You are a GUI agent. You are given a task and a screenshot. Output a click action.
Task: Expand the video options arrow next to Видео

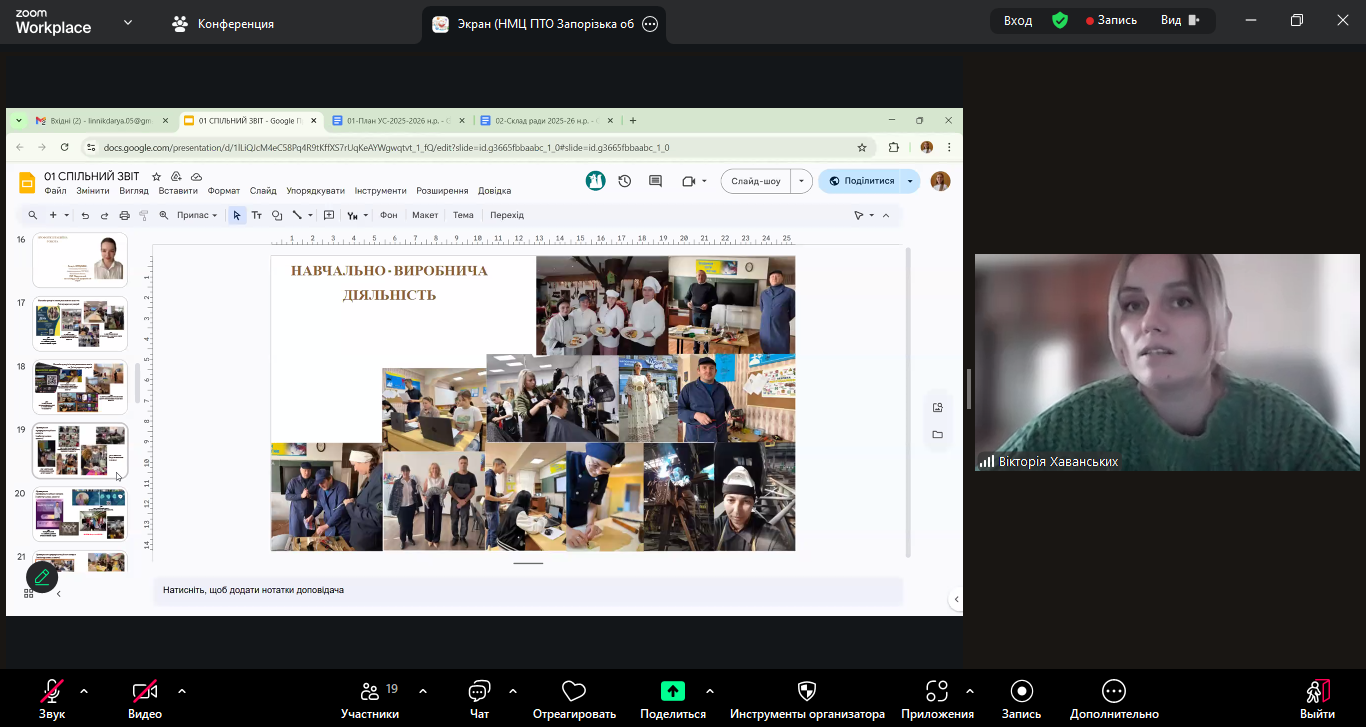click(x=182, y=690)
